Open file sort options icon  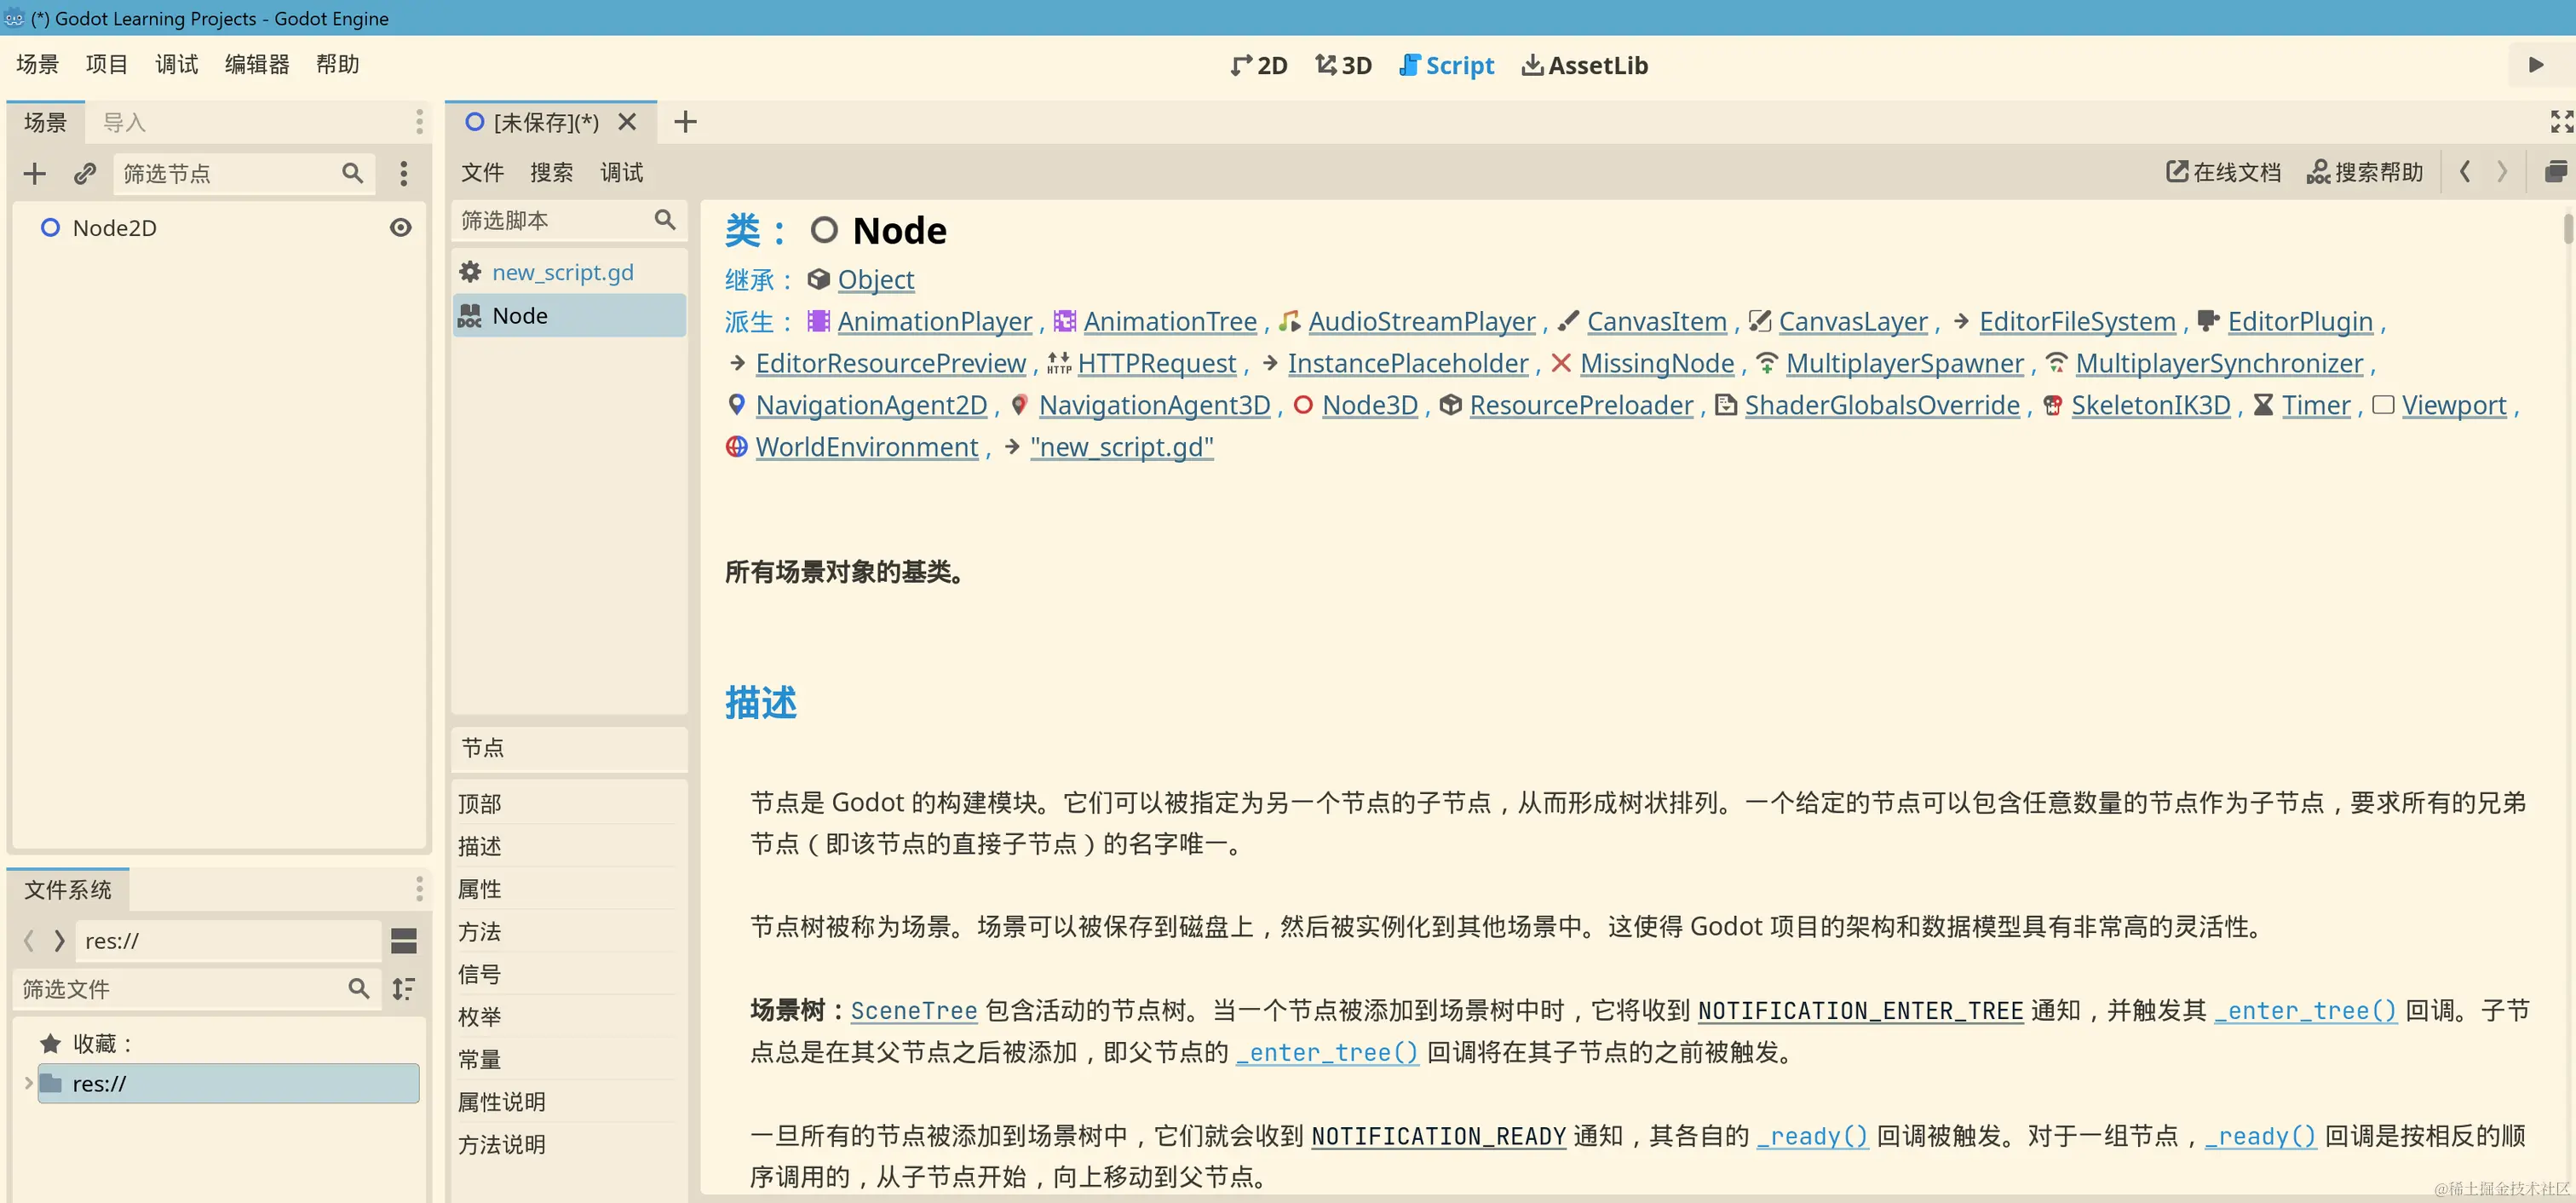[x=404, y=989]
